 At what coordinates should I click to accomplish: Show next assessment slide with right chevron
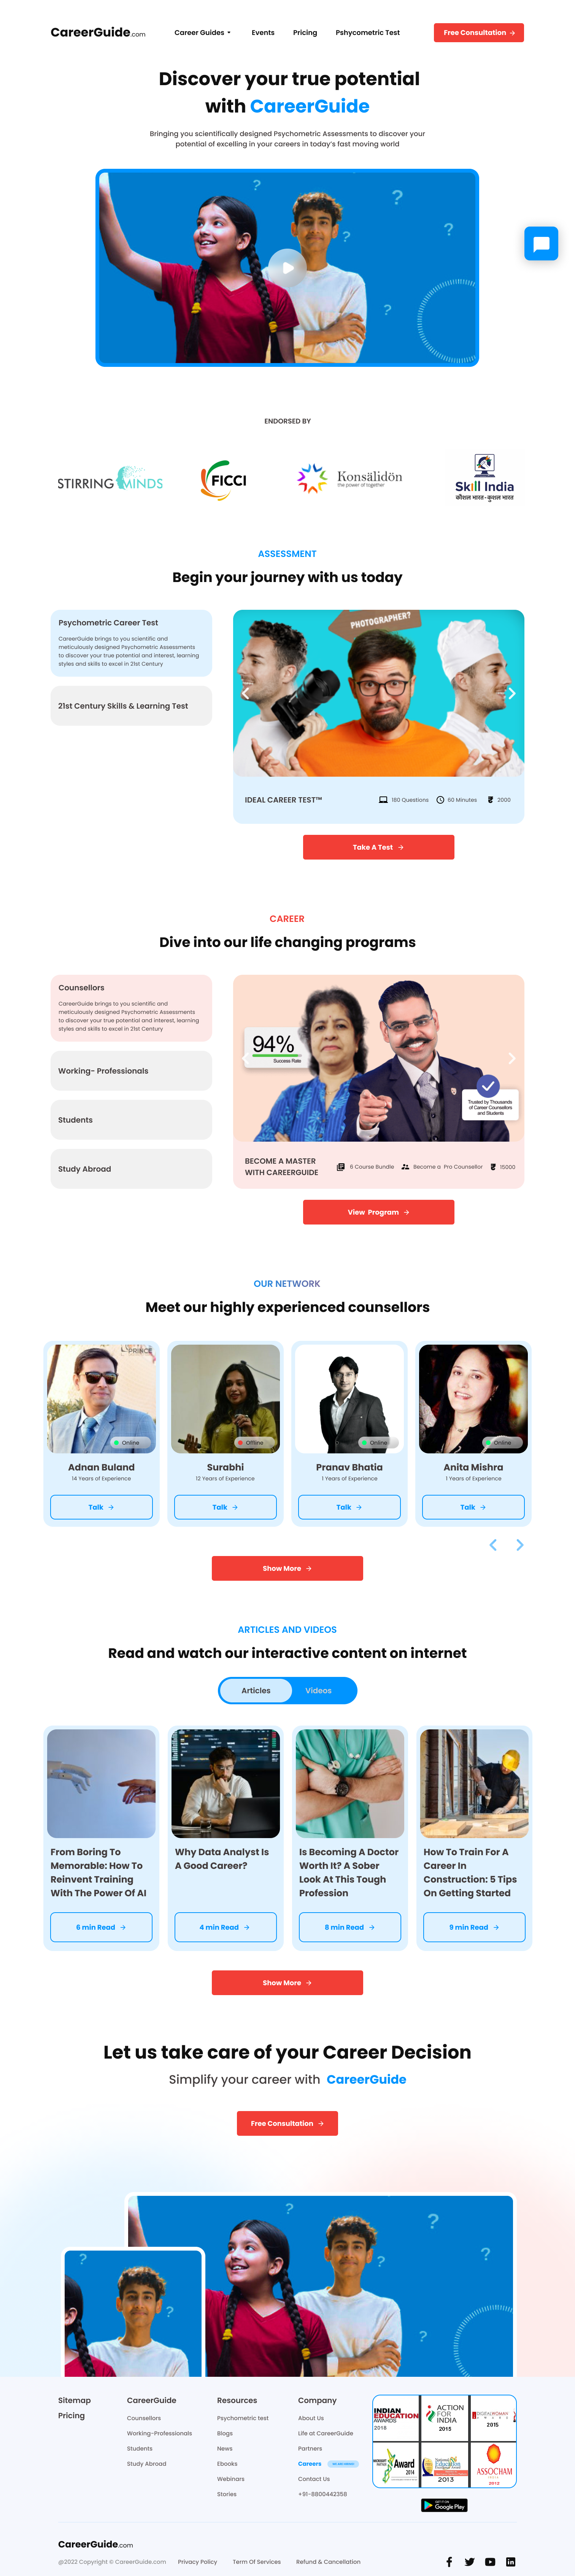click(511, 693)
